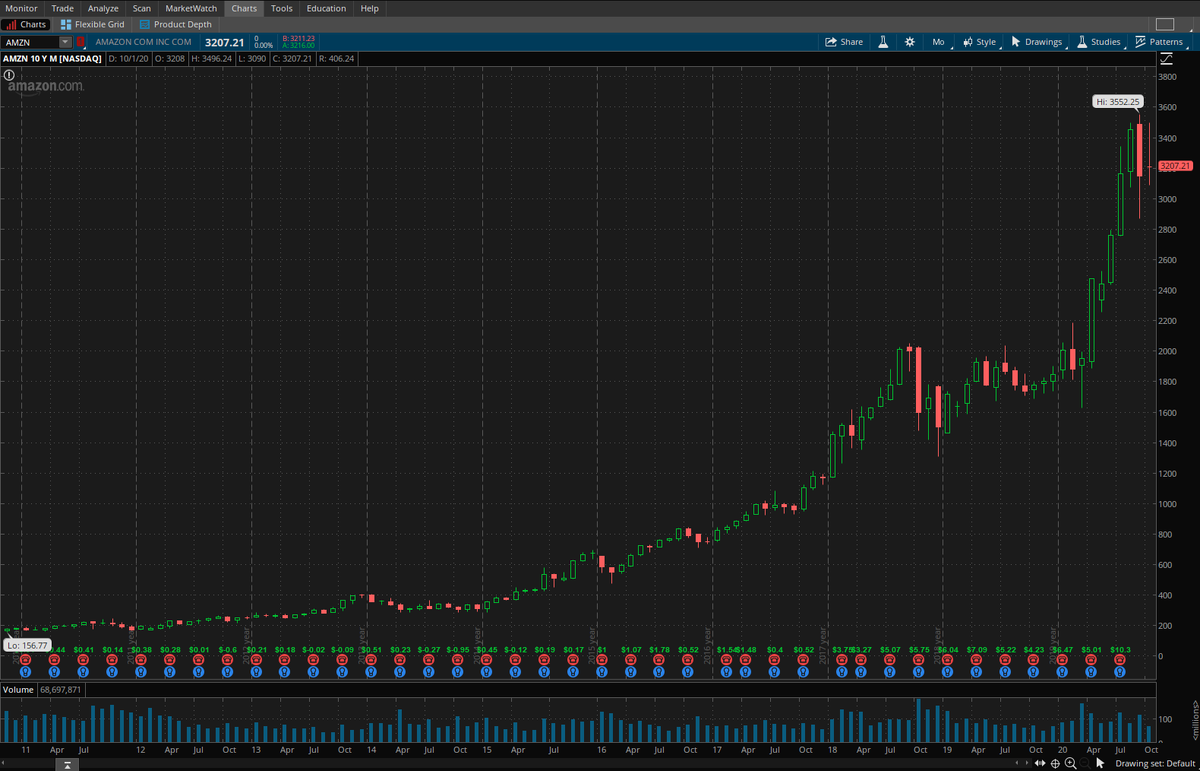Click the chart grid layout icon
1200x771 pixels.
pos(1165,24)
